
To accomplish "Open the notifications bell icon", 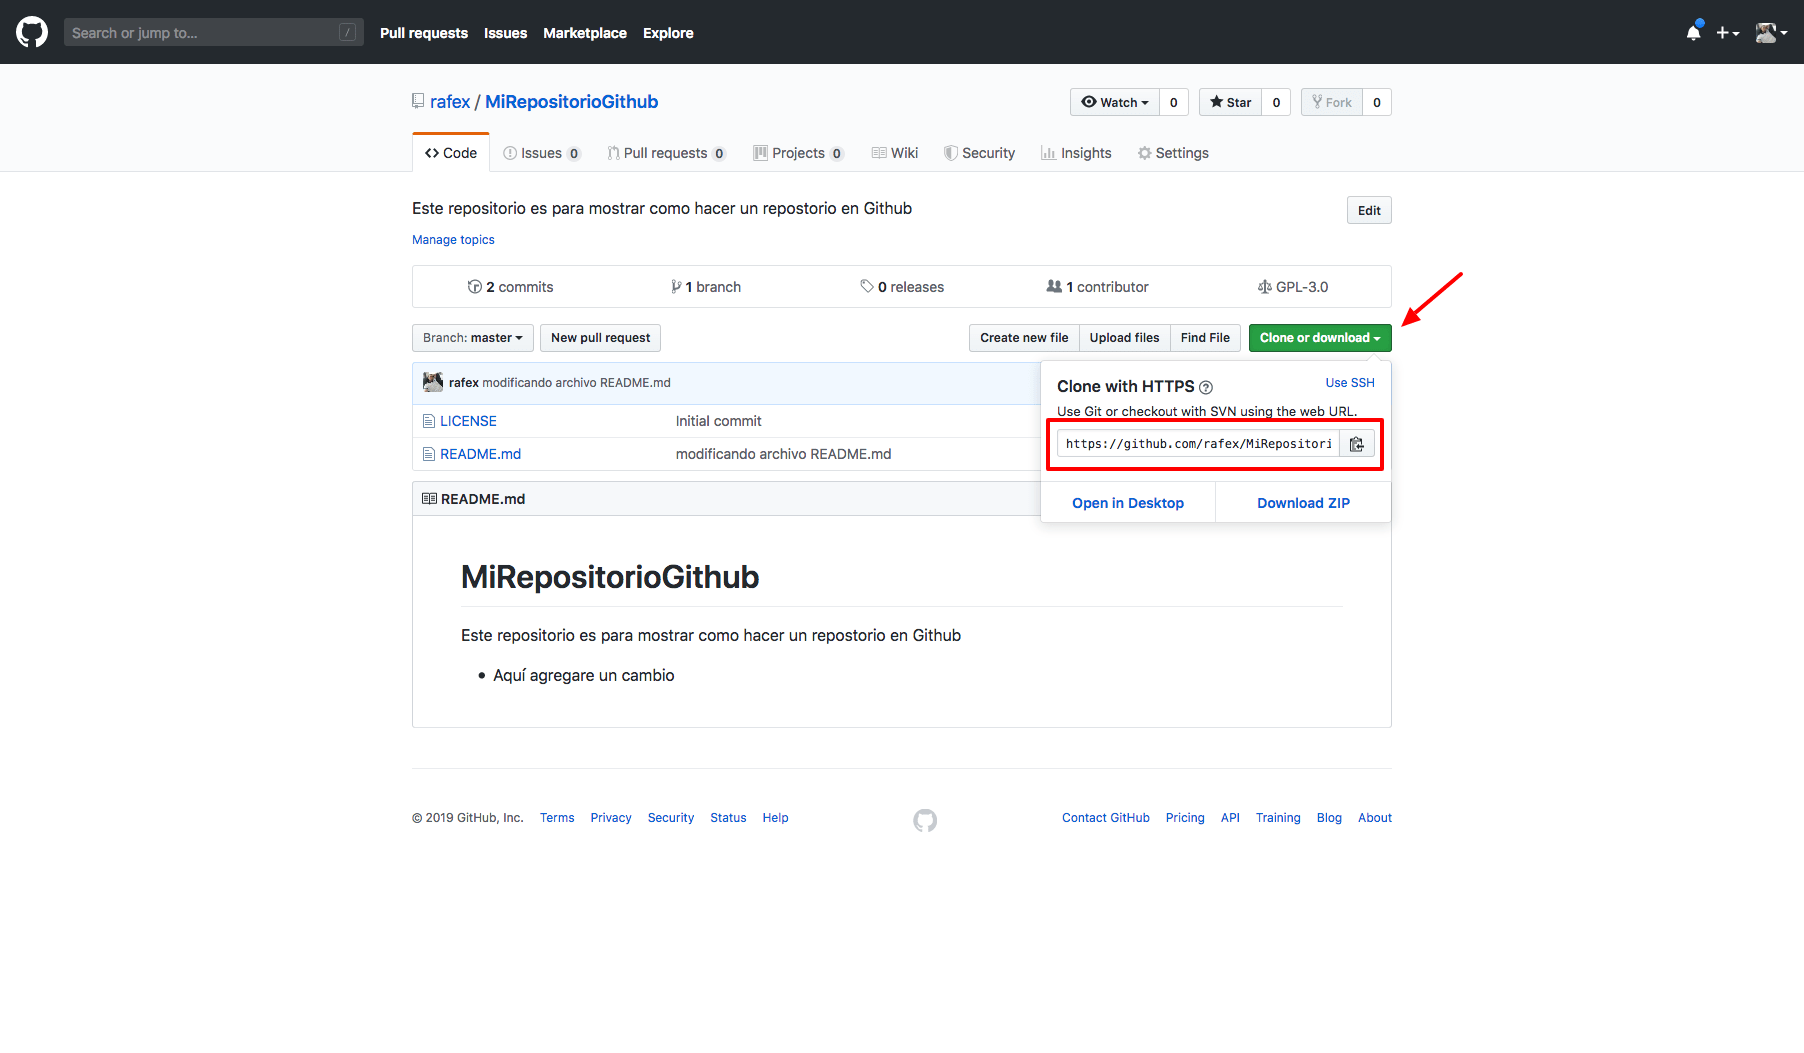I will pyautogui.click(x=1692, y=32).
